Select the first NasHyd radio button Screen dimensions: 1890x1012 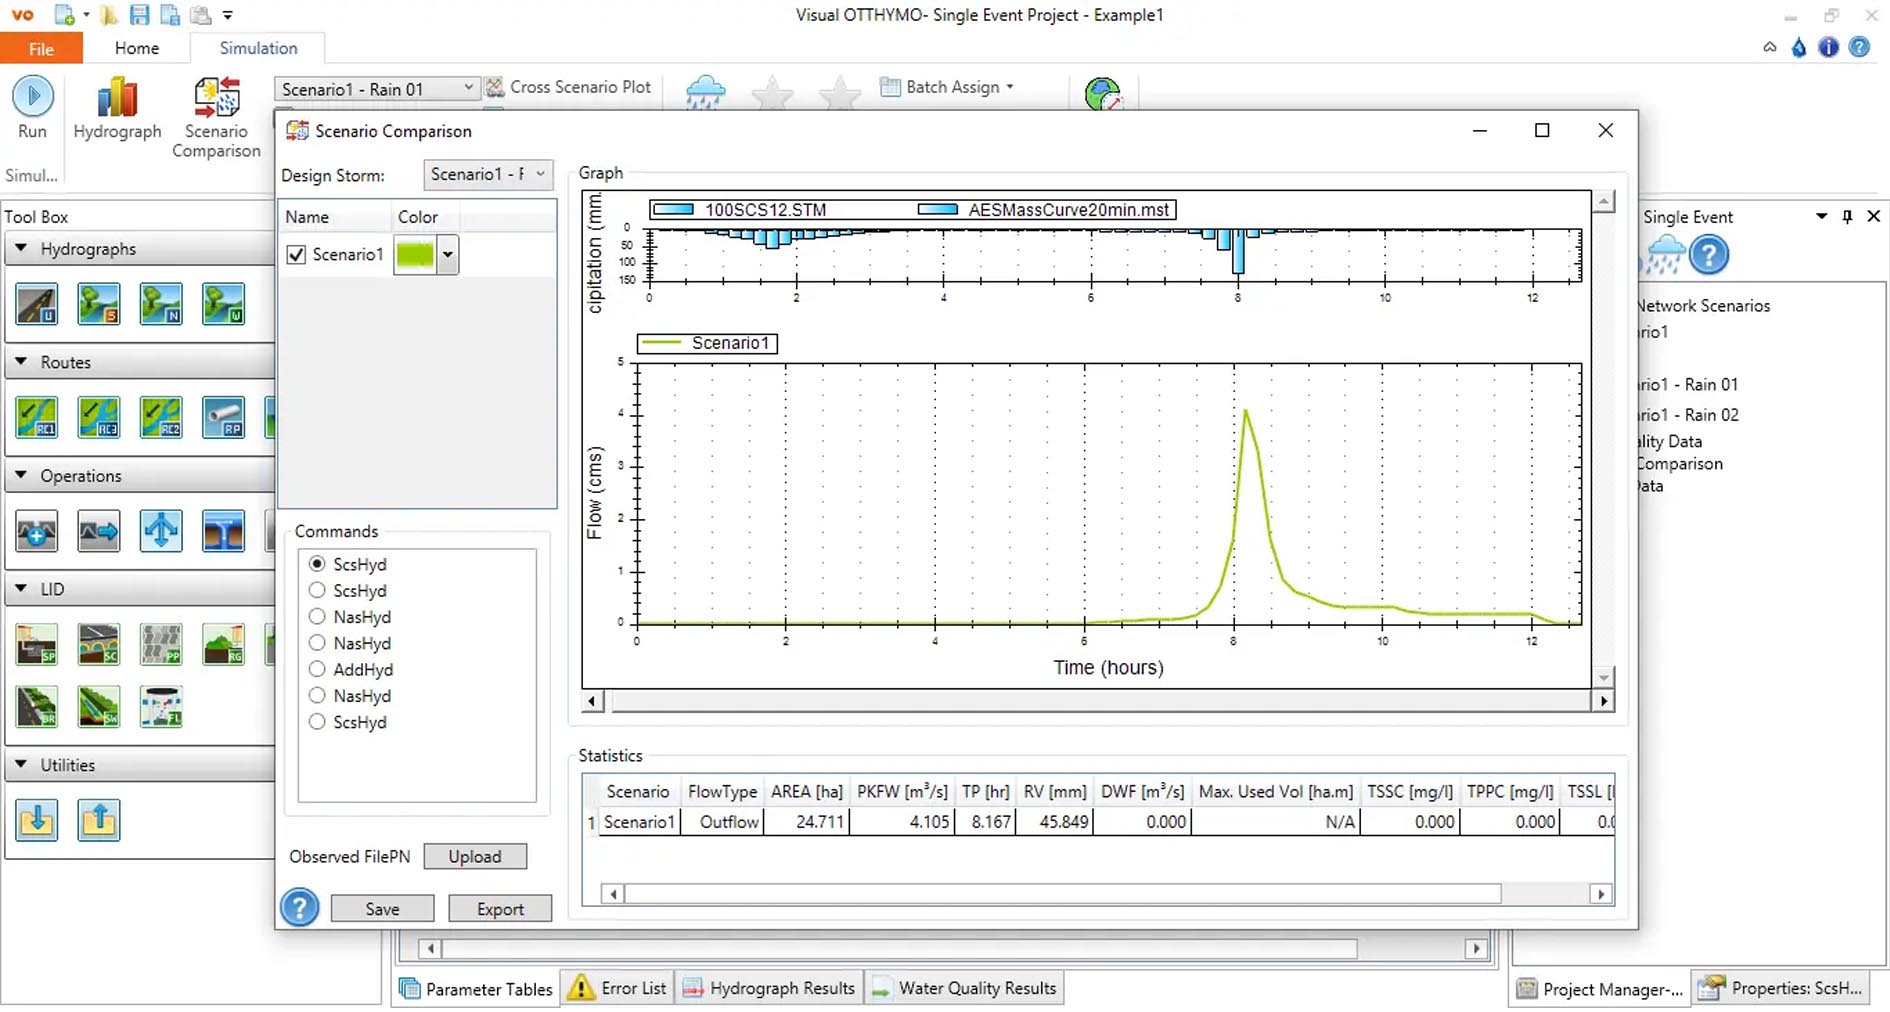pyautogui.click(x=317, y=616)
